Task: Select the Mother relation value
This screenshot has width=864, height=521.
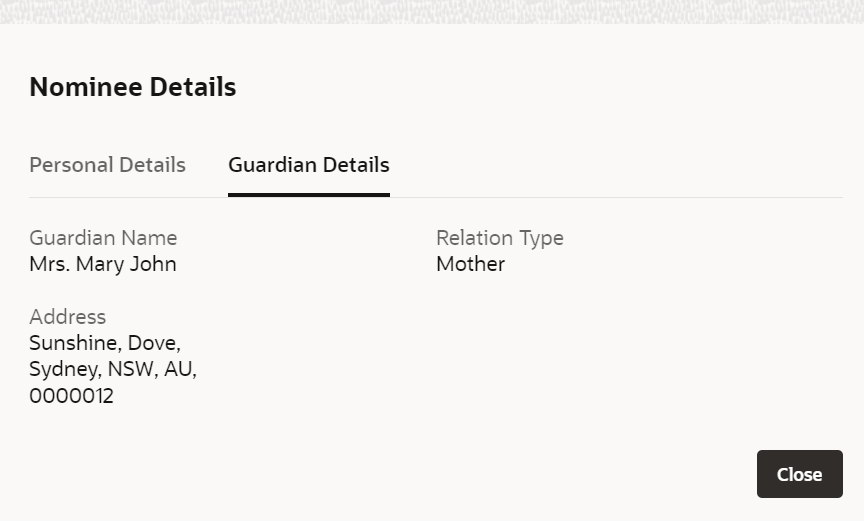Action: (x=470, y=264)
